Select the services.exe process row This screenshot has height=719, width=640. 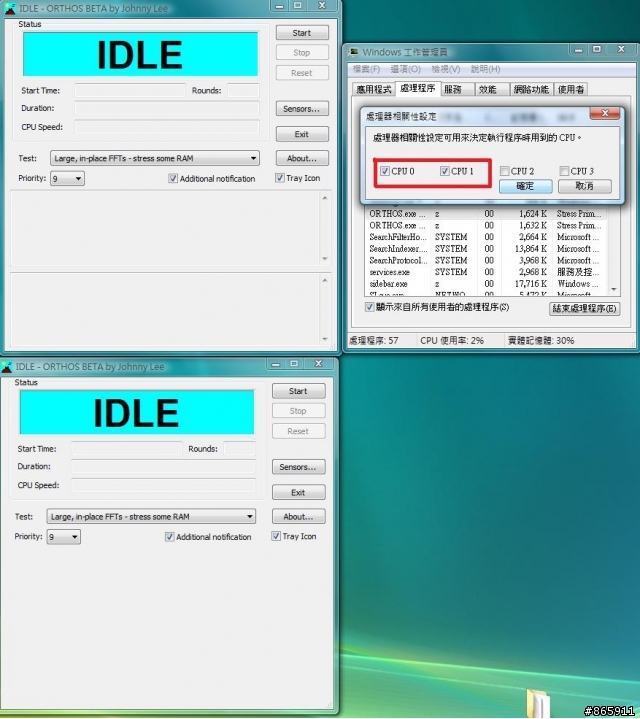point(486,272)
